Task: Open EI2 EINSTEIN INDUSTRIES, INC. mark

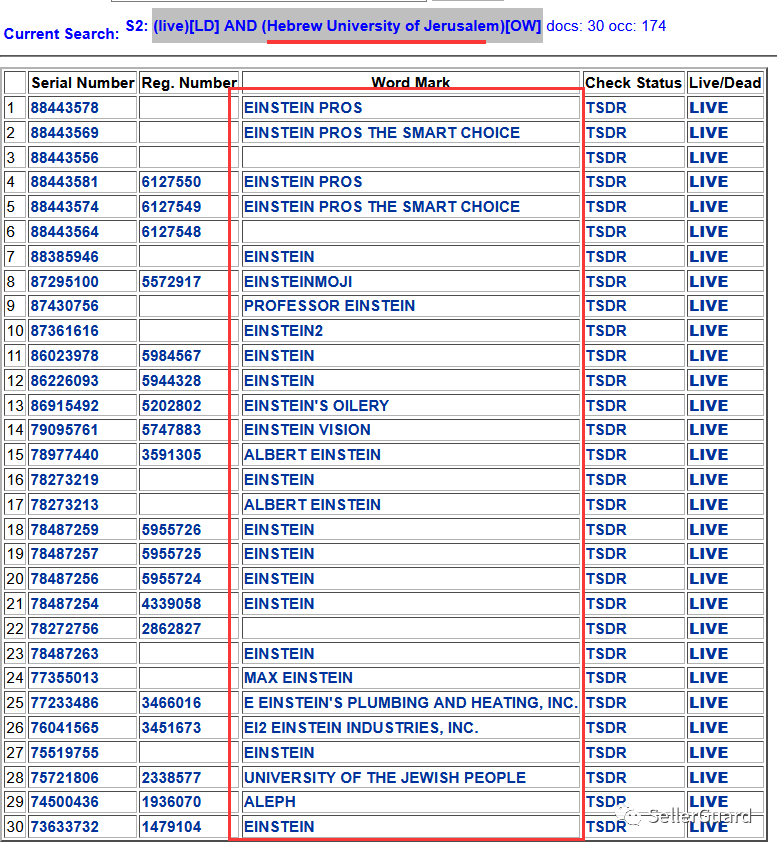Action: coord(361,727)
